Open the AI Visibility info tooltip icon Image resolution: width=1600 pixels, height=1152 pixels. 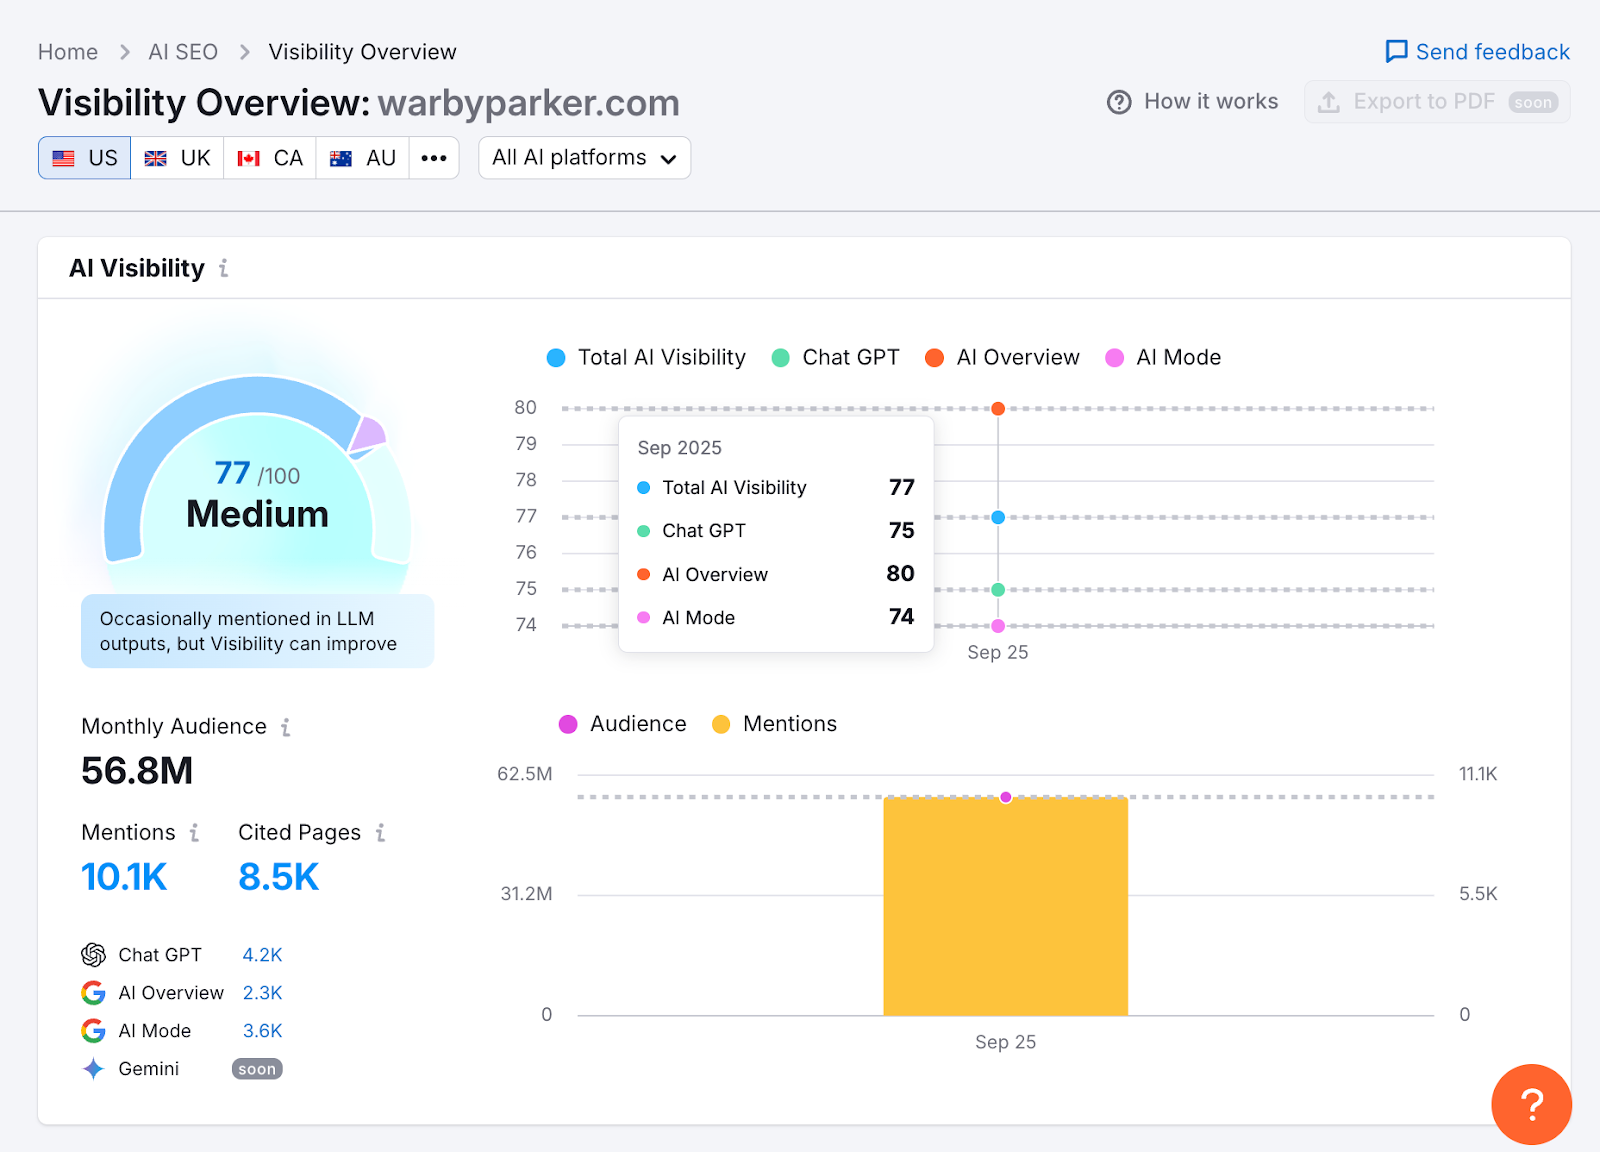click(223, 268)
